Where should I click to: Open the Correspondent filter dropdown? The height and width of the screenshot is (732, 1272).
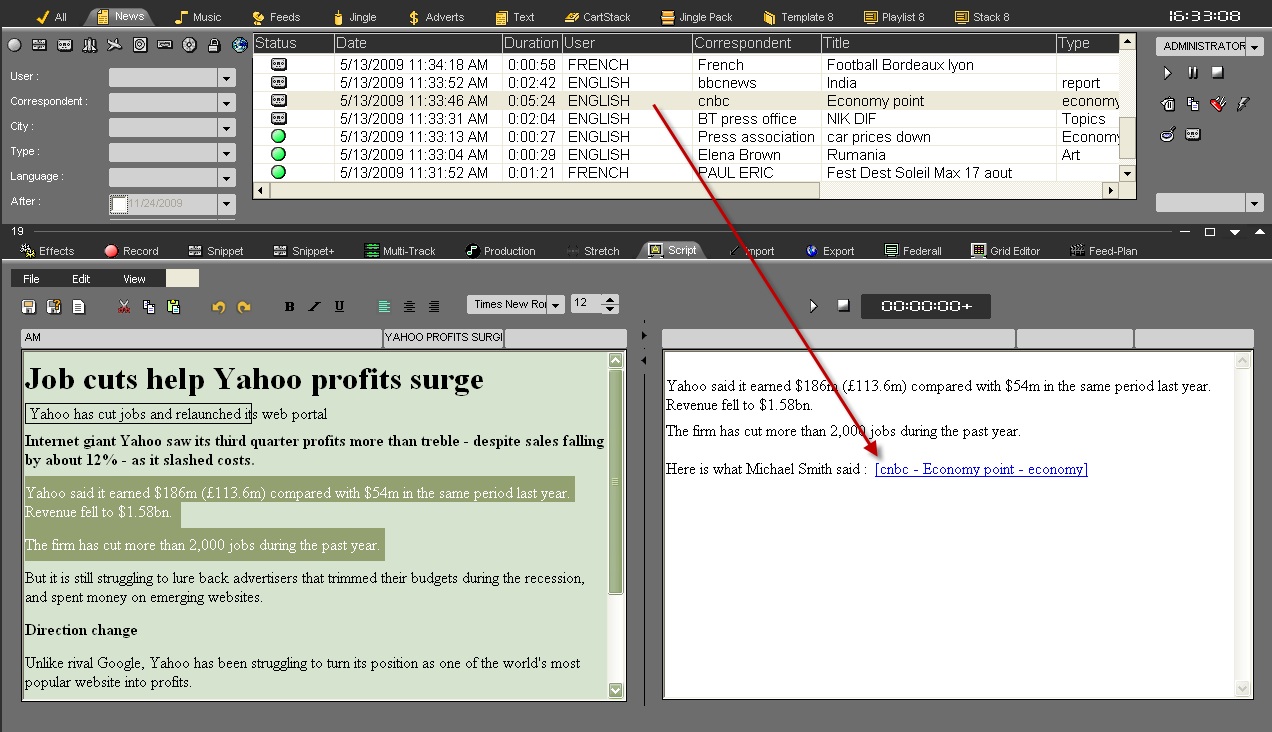[226, 102]
